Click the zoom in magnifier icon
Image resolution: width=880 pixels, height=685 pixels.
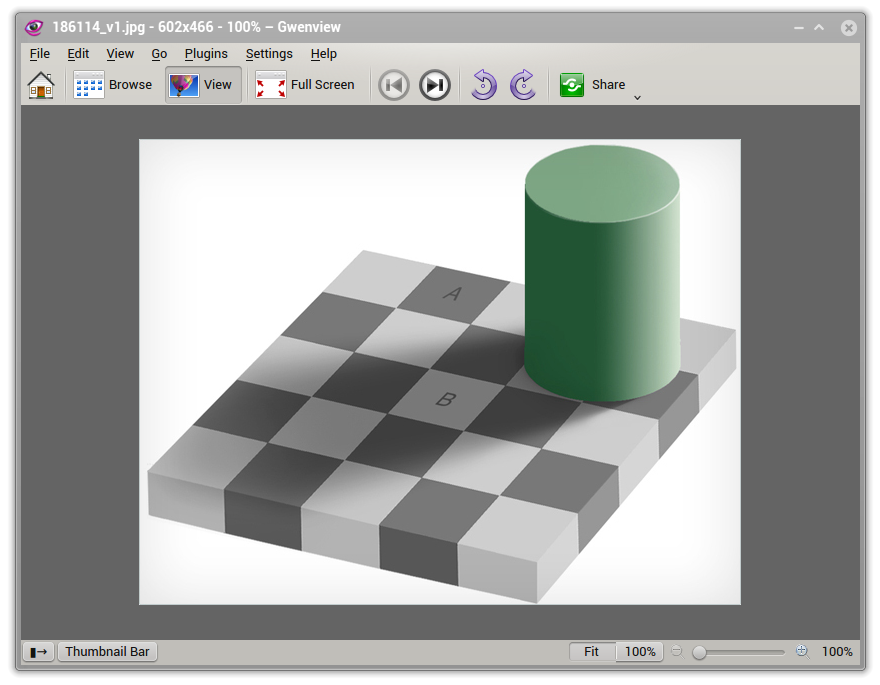pos(803,652)
